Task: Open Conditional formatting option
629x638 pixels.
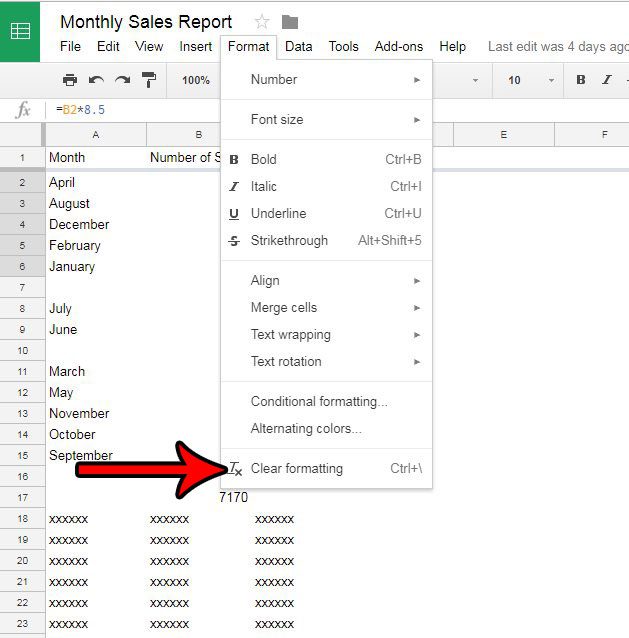Action: [319, 401]
